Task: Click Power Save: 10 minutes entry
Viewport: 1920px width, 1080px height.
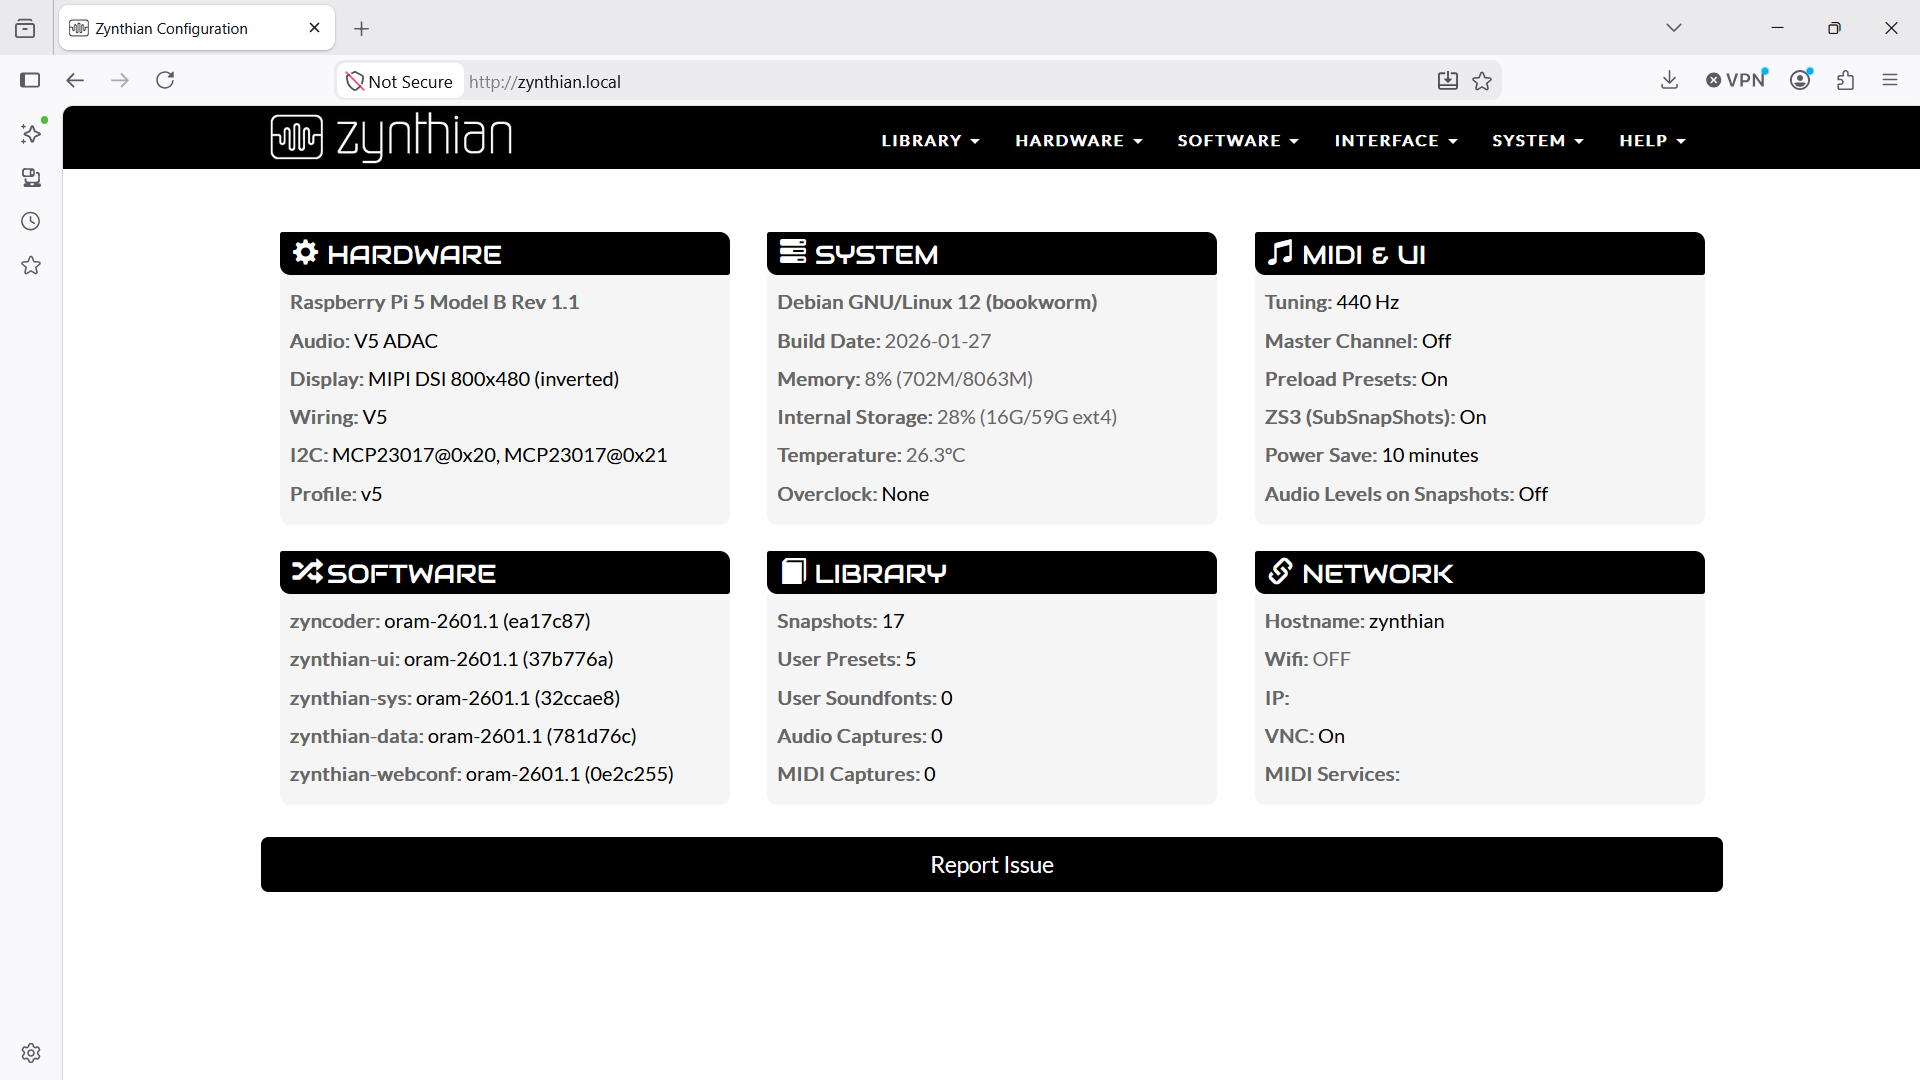Action: [x=1371, y=455]
